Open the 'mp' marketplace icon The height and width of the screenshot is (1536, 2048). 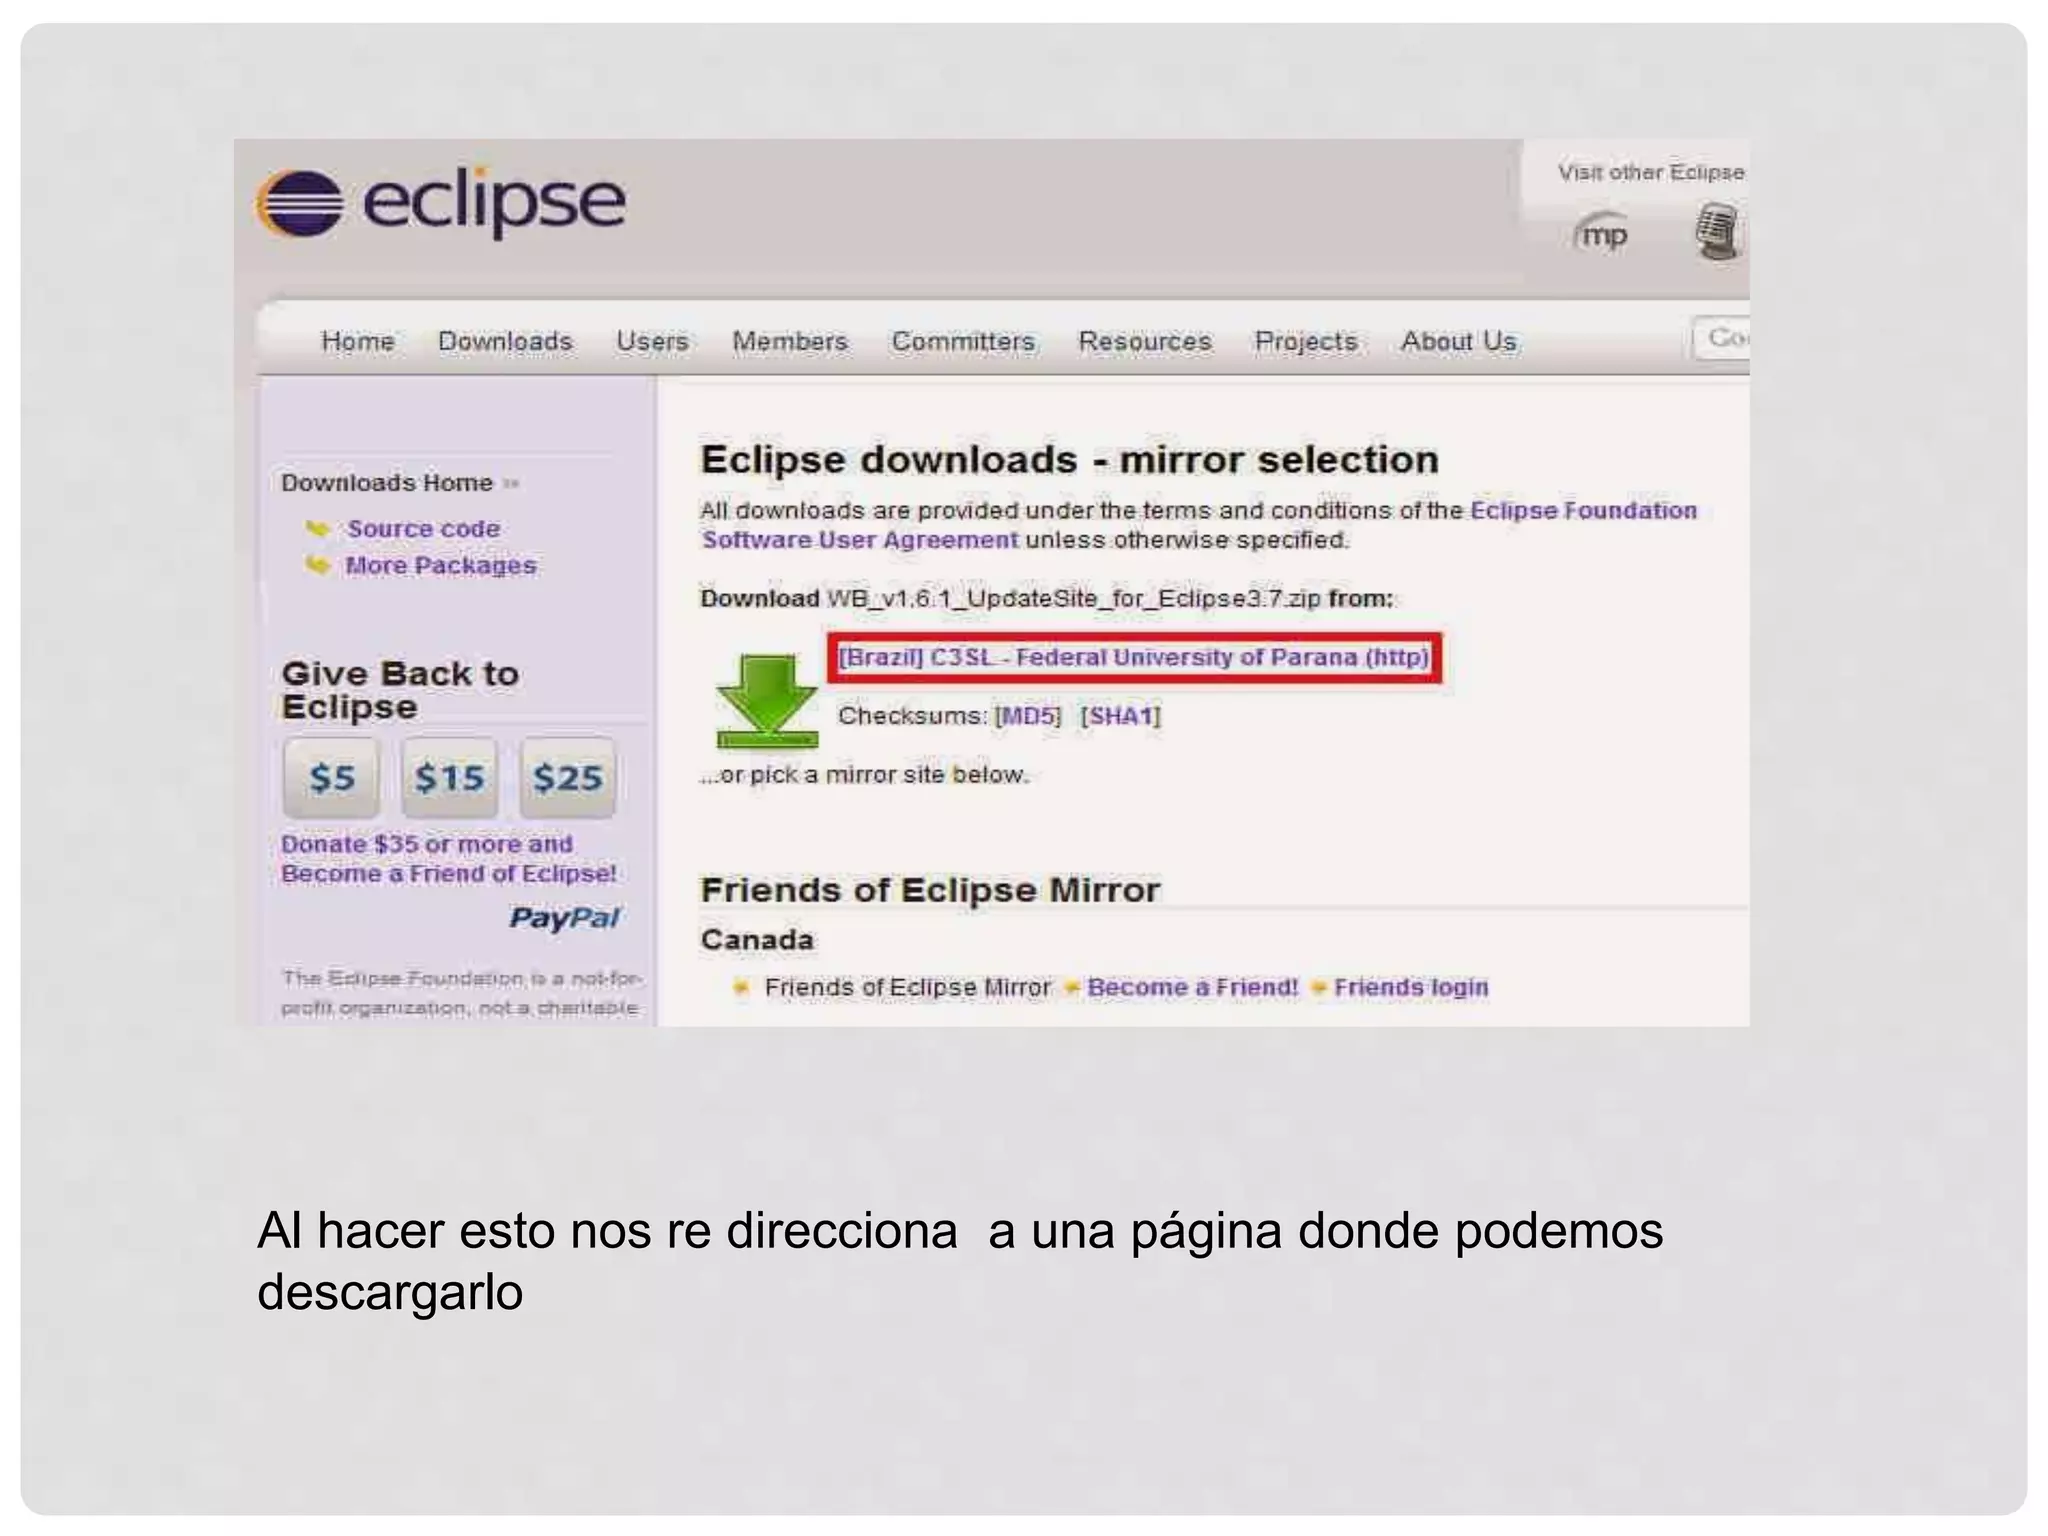(1602, 234)
